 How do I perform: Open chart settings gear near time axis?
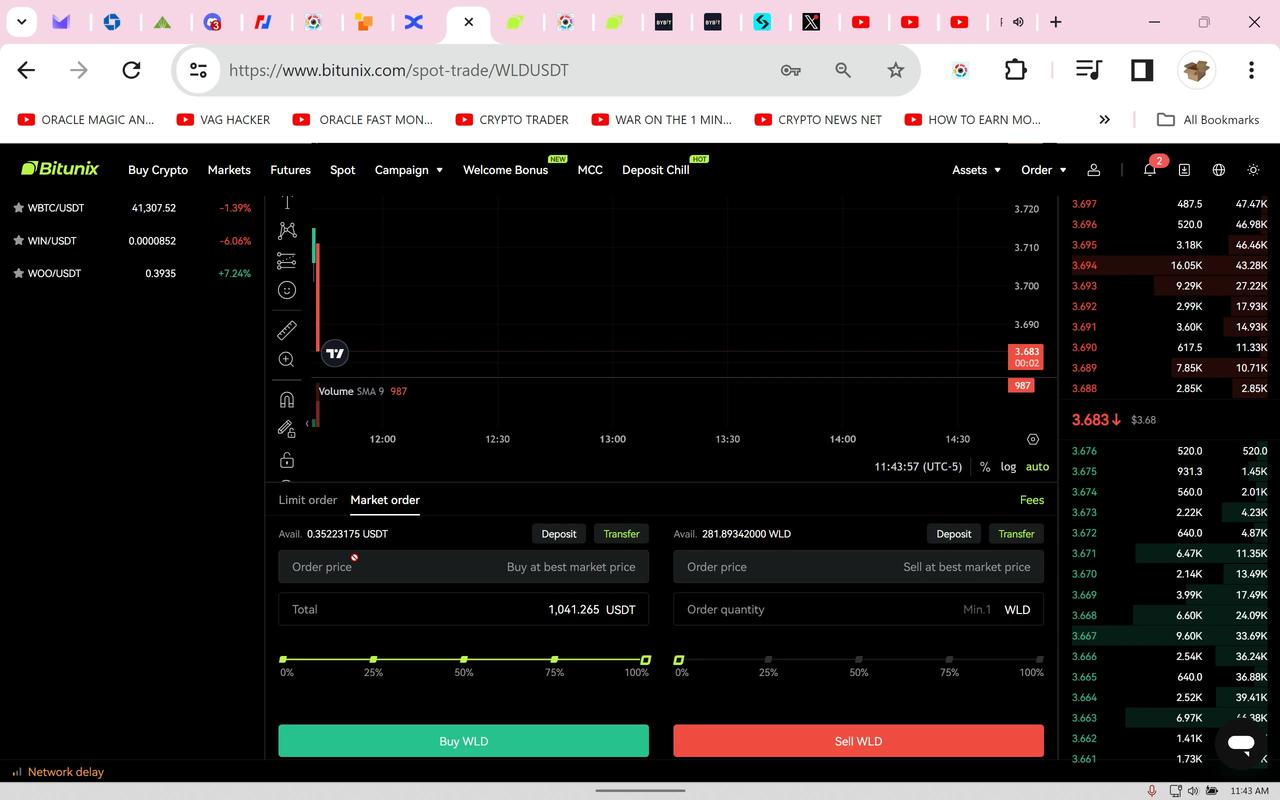[x=1033, y=439]
